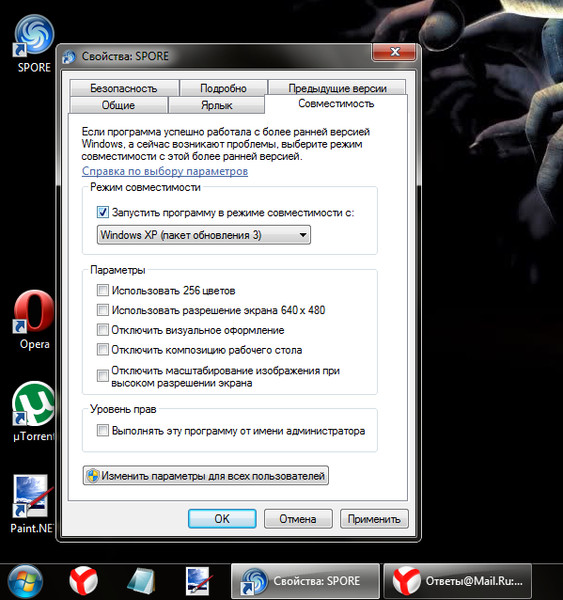Image resolution: width=563 pixels, height=600 pixels.
Task: Launch pinned Yandex browser on taskbar
Action: (x=83, y=581)
